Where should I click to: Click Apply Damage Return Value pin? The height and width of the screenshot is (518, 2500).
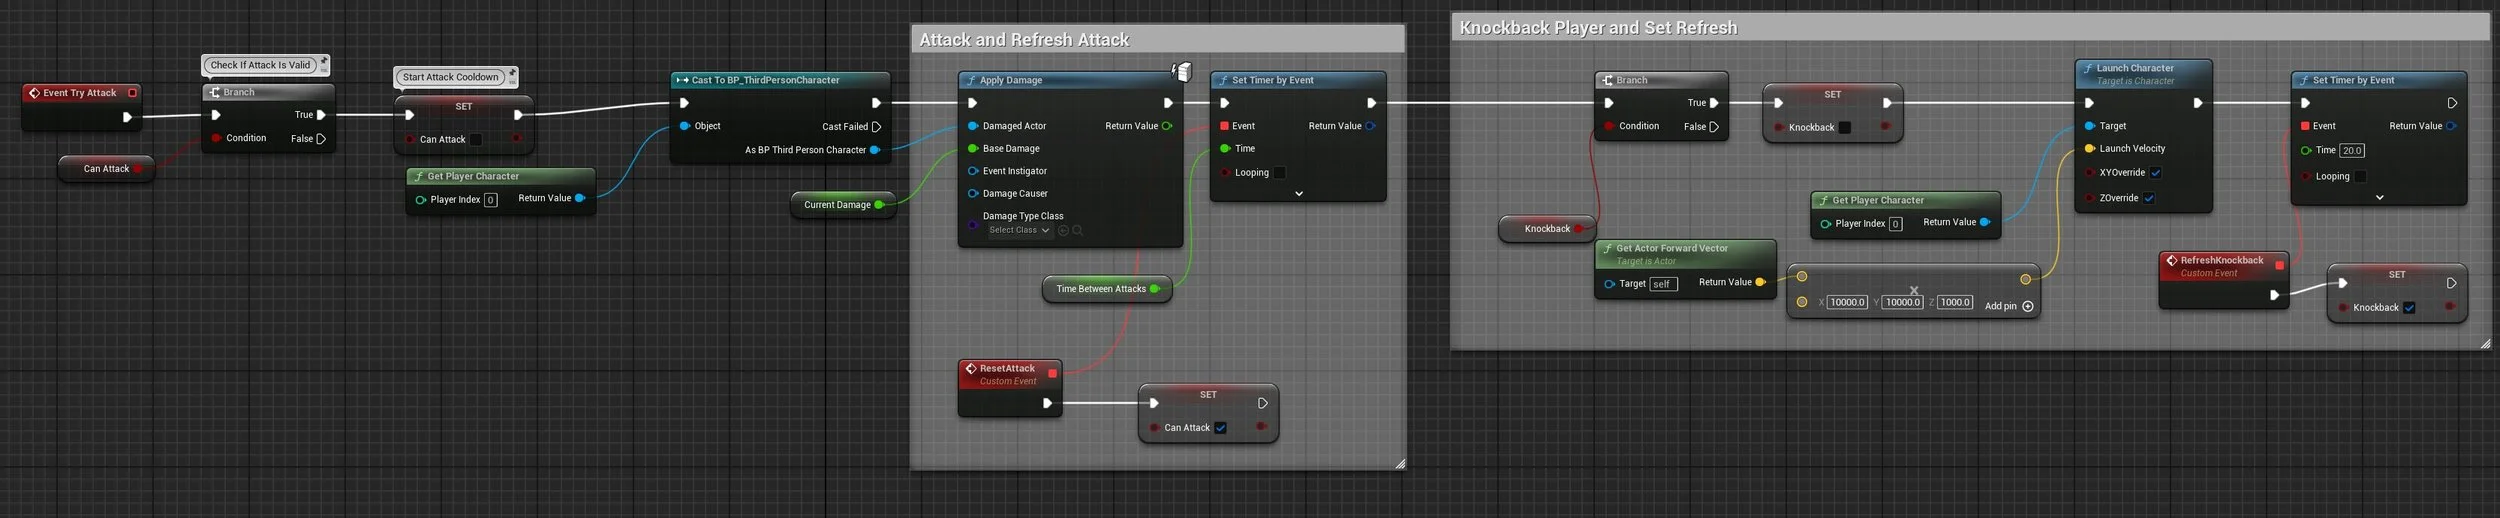tap(1167, 126)
